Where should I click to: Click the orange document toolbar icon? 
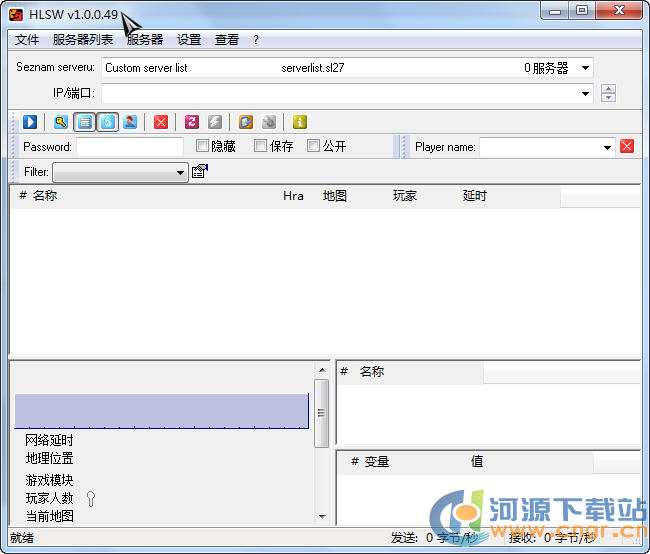pyautogui.click(x=246, y=122)
